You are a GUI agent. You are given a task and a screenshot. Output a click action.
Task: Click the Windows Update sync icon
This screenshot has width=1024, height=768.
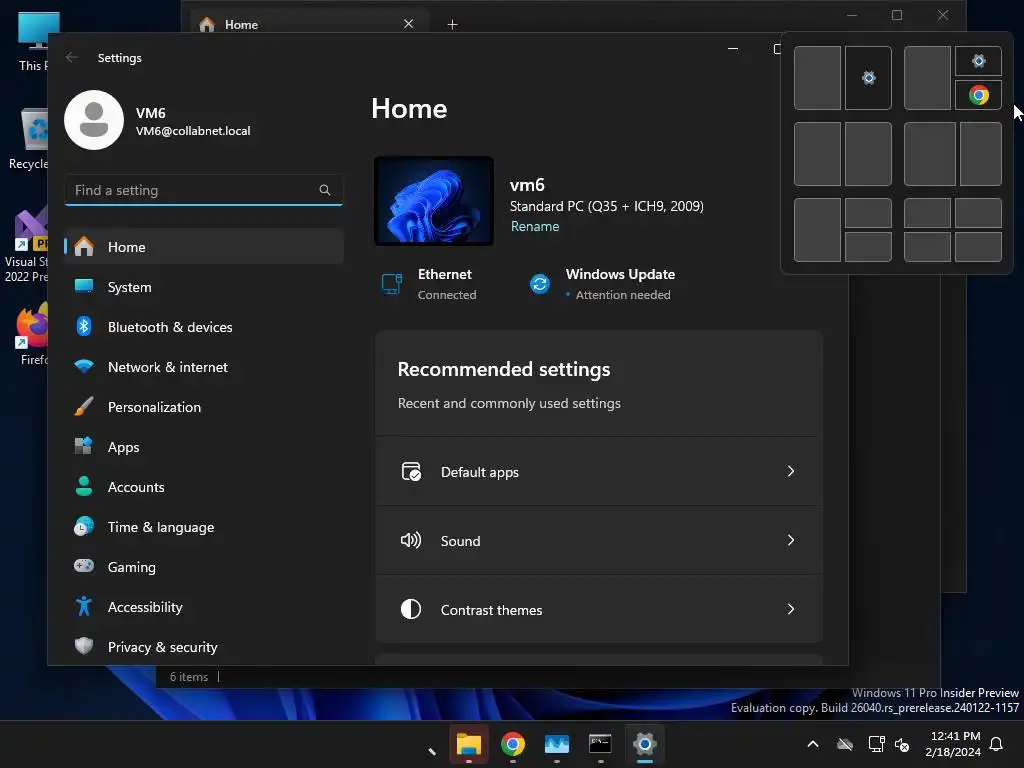pos(539,284)
